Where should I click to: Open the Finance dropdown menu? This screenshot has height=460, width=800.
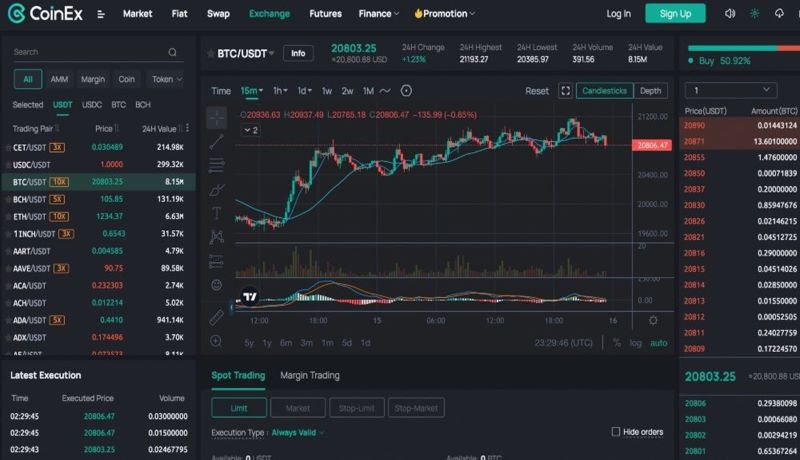pos(379,14)
